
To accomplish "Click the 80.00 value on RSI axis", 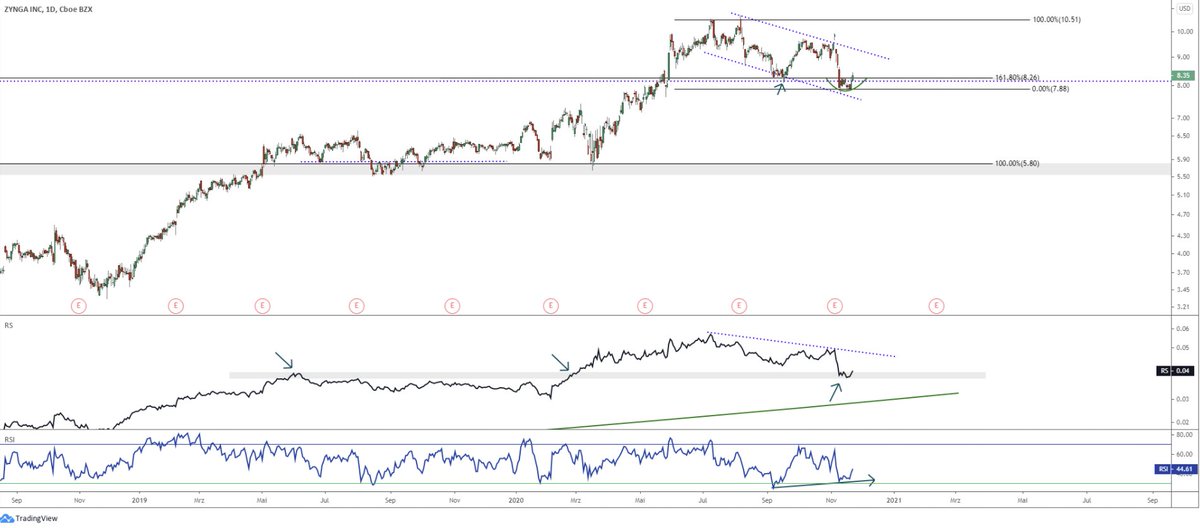I will tap(1185, 436).
